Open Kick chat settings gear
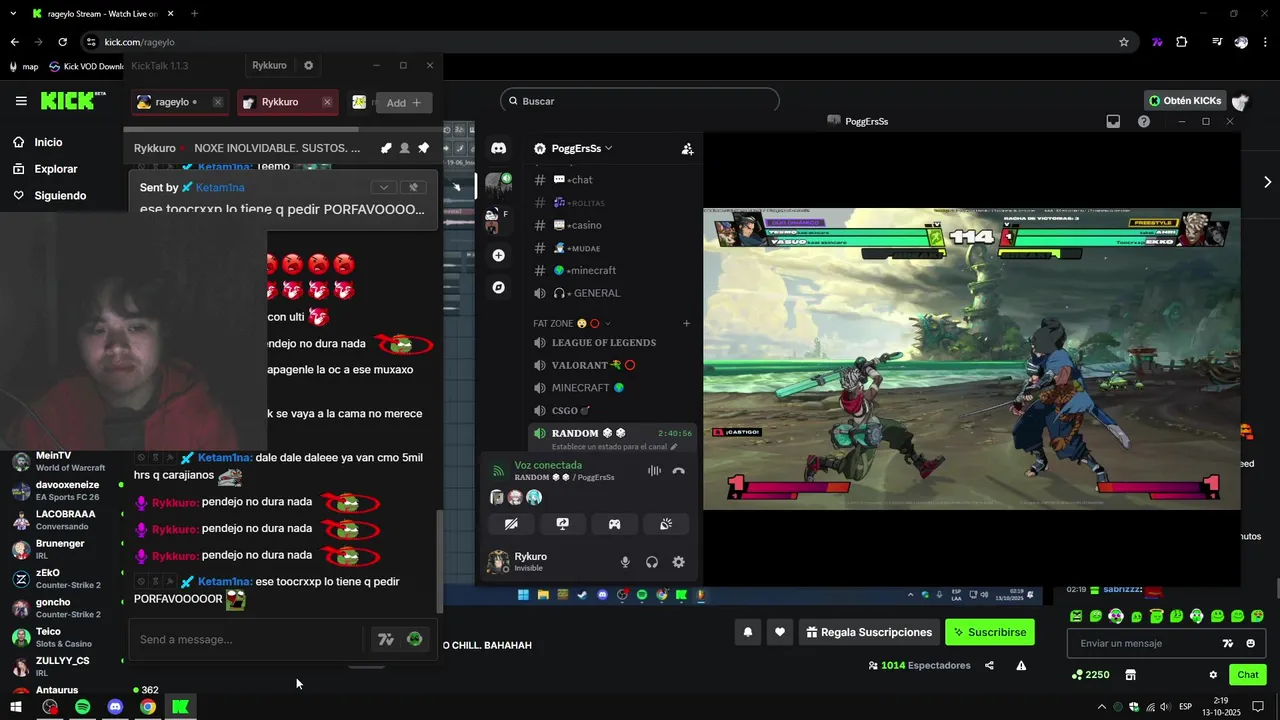Screen dimensions: 1280x720 1213,675
